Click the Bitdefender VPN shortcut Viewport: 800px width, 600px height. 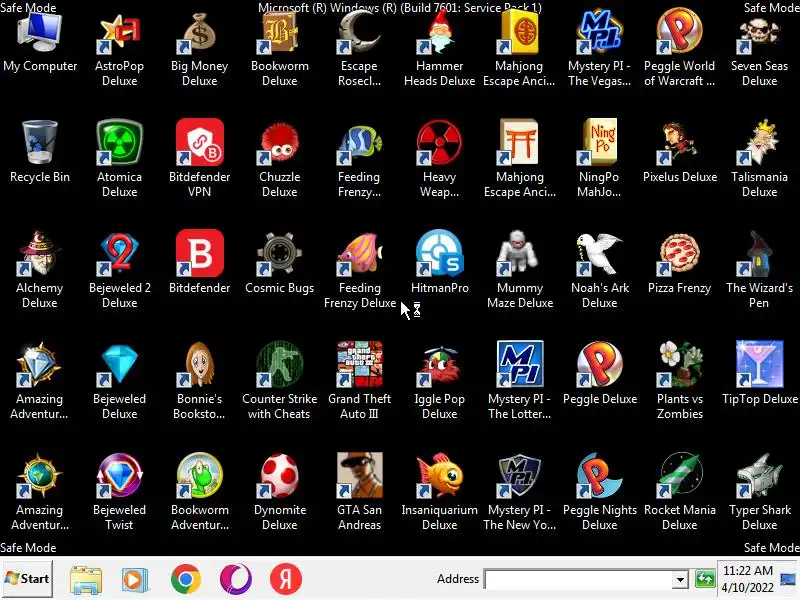(199, 159)
